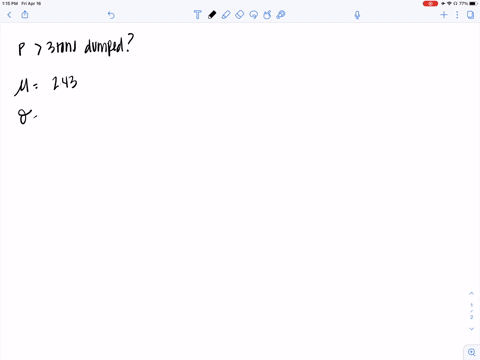This screenshot has width=480, height=360.
Task: Start audio recording with microphone
Action: click(x=357, y=15)
